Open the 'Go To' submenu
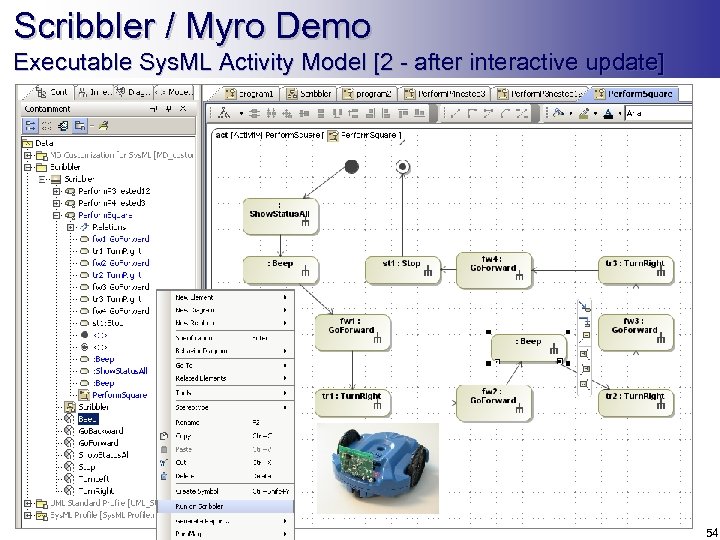This screenshot has height=540, width=720. 225,366
